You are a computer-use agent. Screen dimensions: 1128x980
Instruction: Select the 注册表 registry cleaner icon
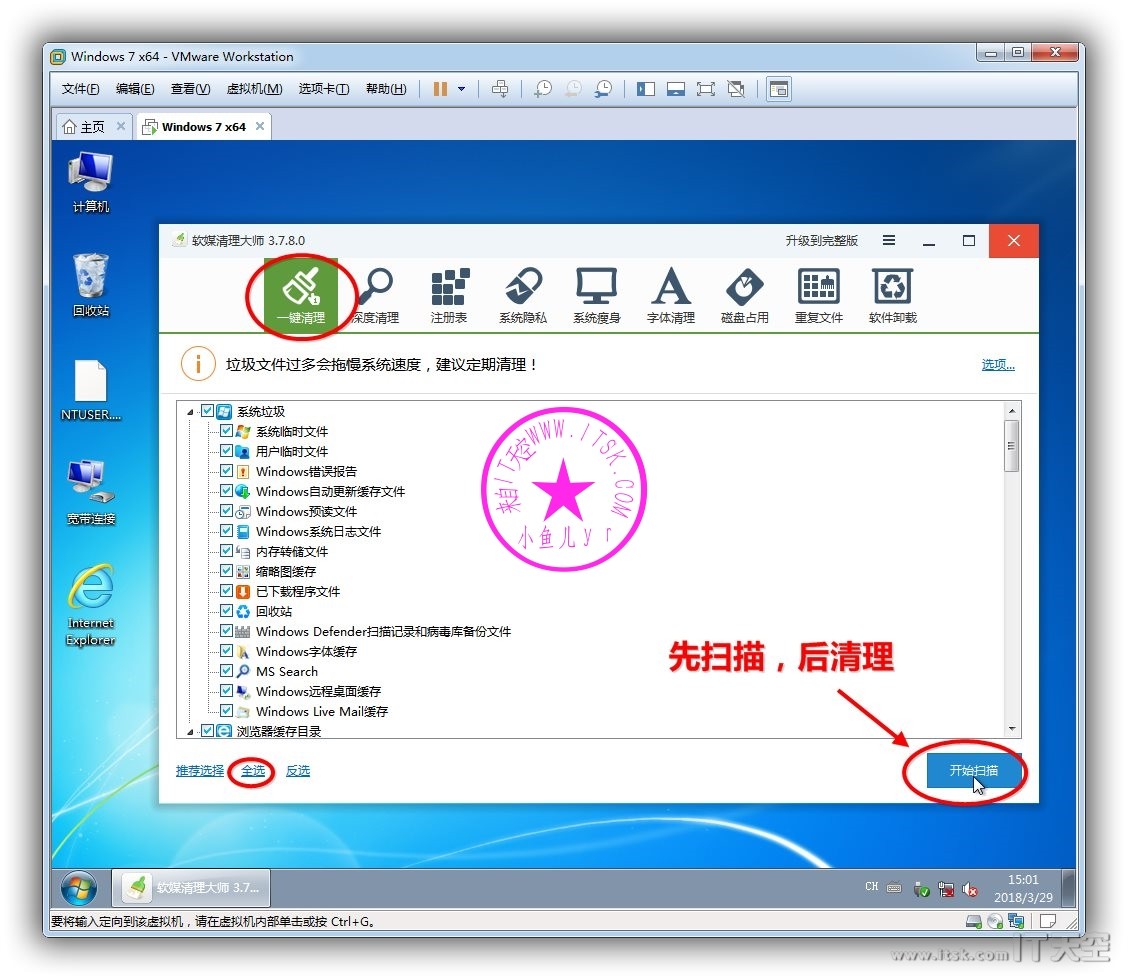[449, 294]
